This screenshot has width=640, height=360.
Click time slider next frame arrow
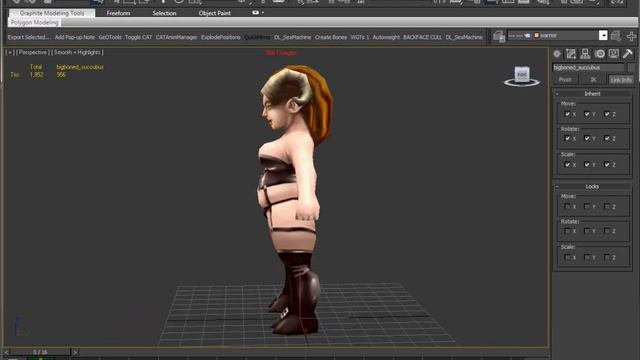coord(75,352)
